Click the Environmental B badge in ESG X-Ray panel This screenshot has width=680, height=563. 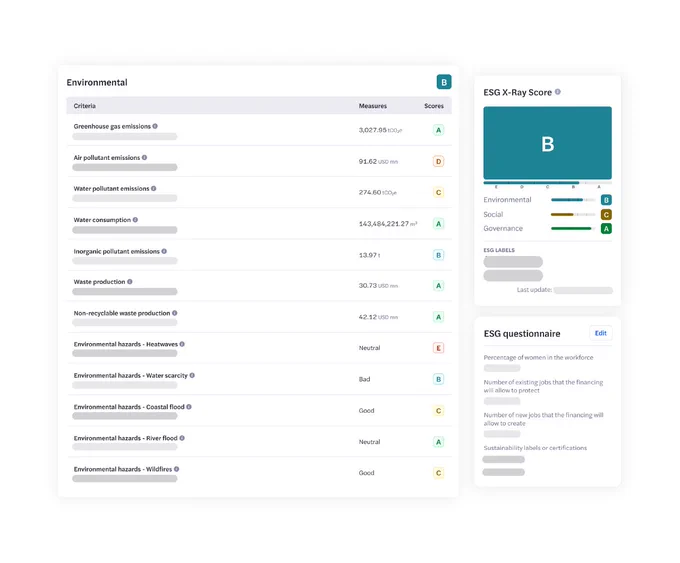click(606, 200)
